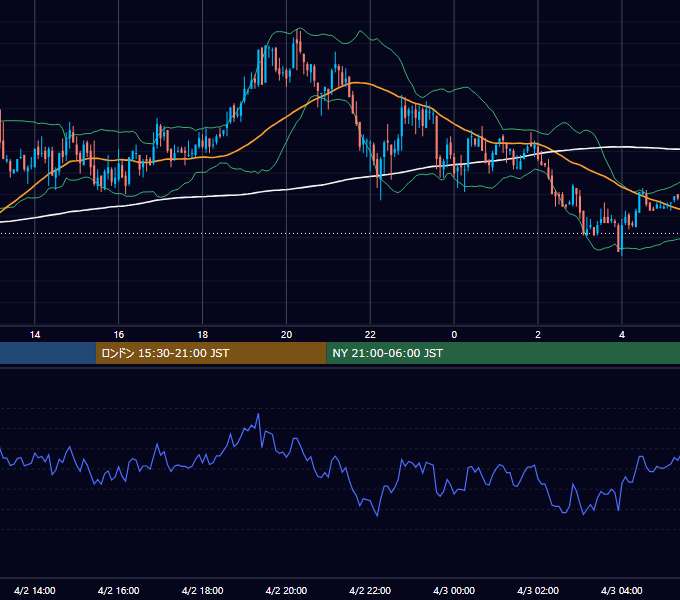Click the 4/2 14:00 indicator time label

coord(35,590)
